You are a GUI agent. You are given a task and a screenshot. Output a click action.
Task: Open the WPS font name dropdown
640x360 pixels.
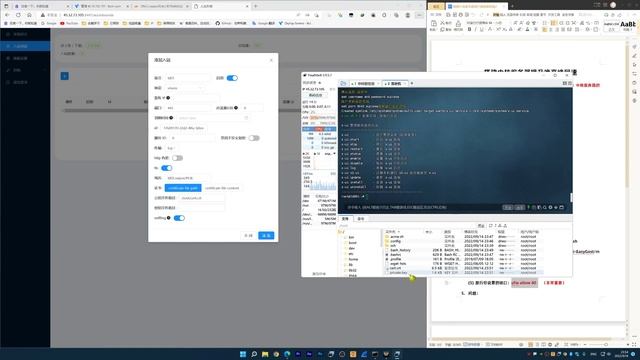point(480,23)
